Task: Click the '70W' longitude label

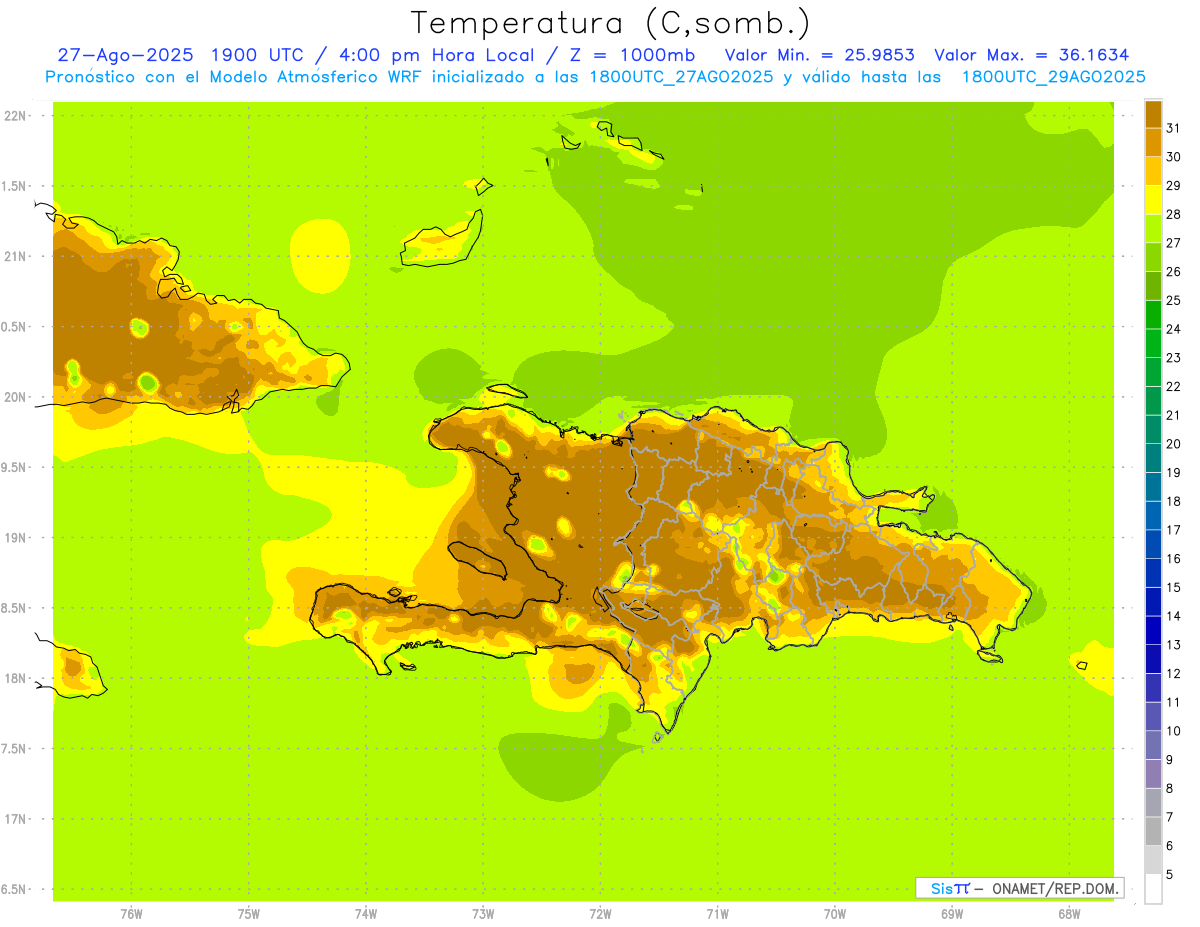Action: (x=834, y=913)
